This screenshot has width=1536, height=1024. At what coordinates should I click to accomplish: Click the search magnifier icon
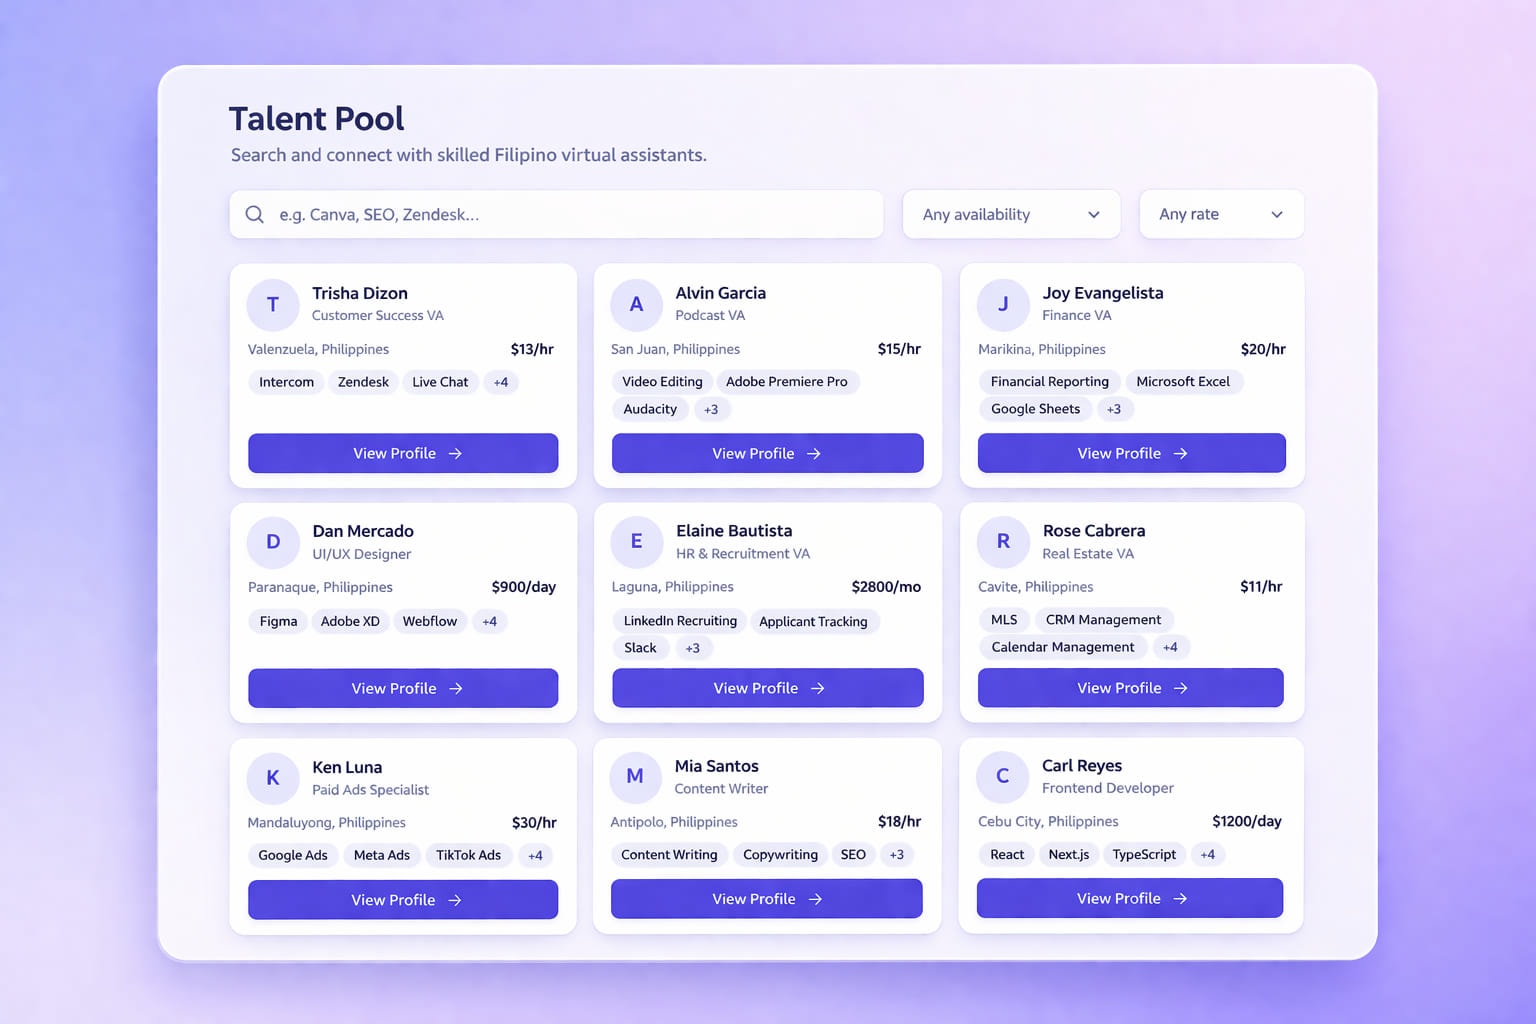(x=255, y=214)
